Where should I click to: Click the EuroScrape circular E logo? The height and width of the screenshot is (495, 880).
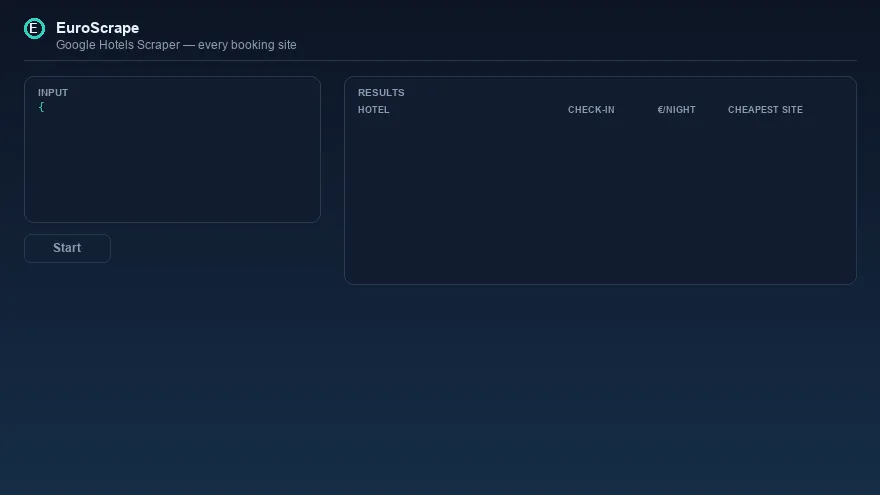[34, 29]
